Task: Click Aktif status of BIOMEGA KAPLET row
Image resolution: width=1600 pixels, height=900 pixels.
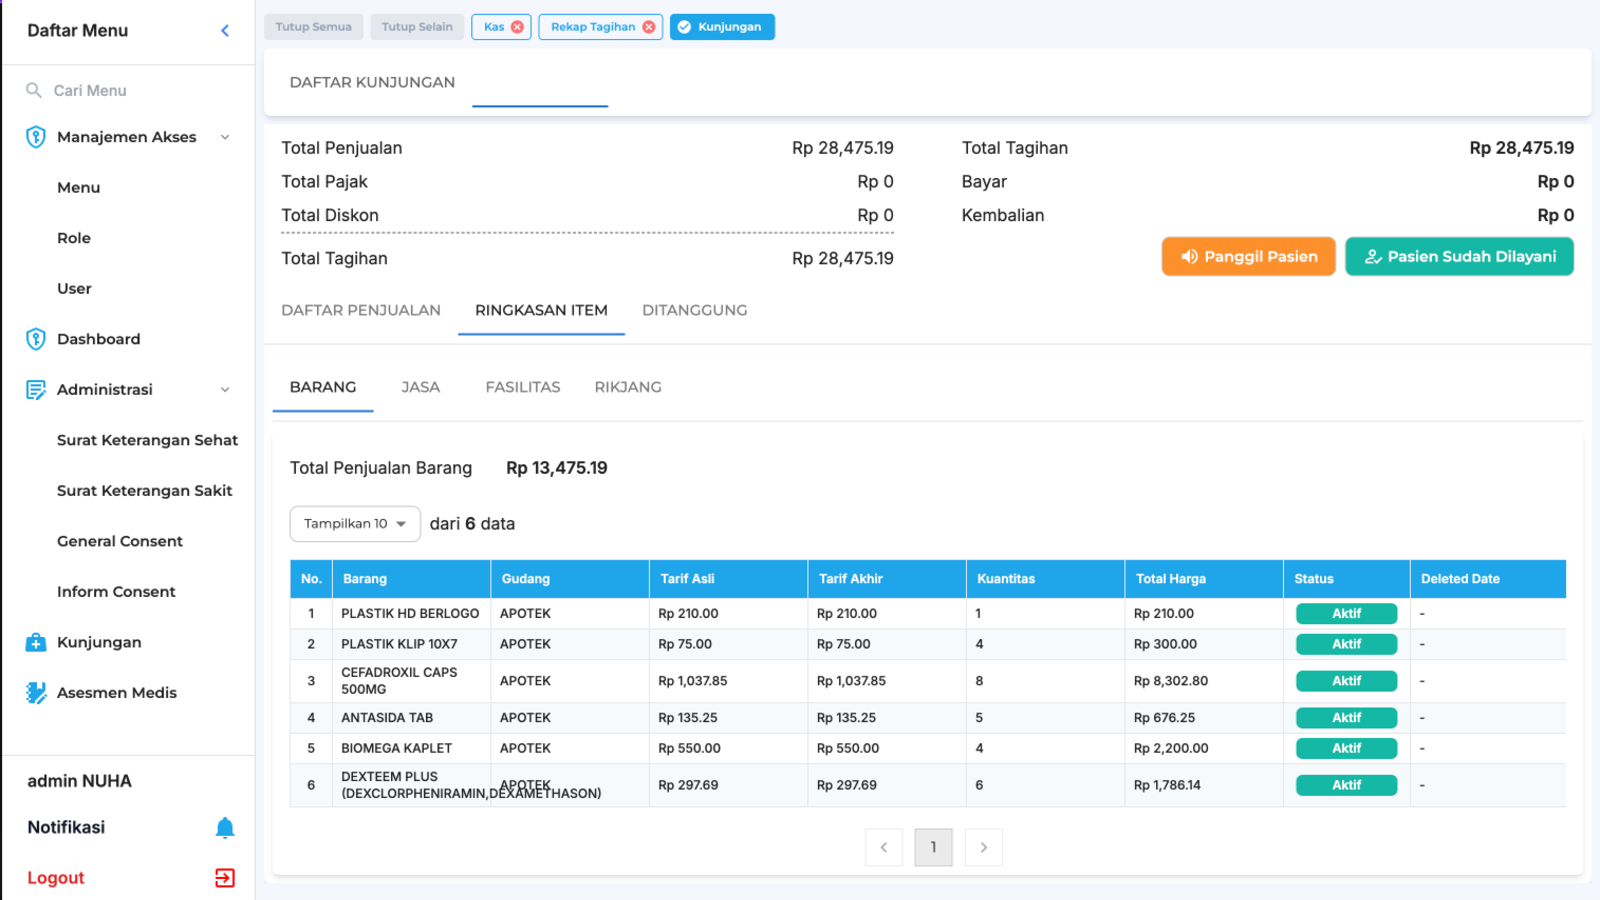Action: [1346, 748]
